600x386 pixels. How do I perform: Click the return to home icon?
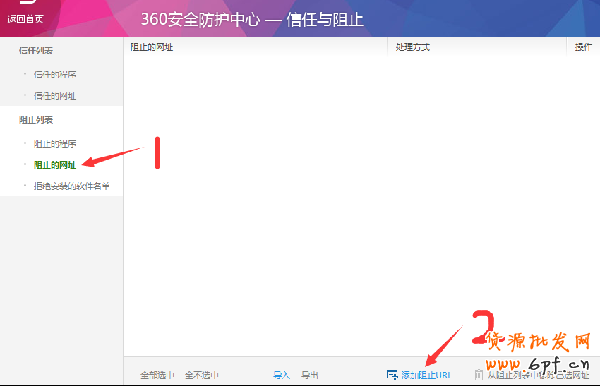point(28,2)
